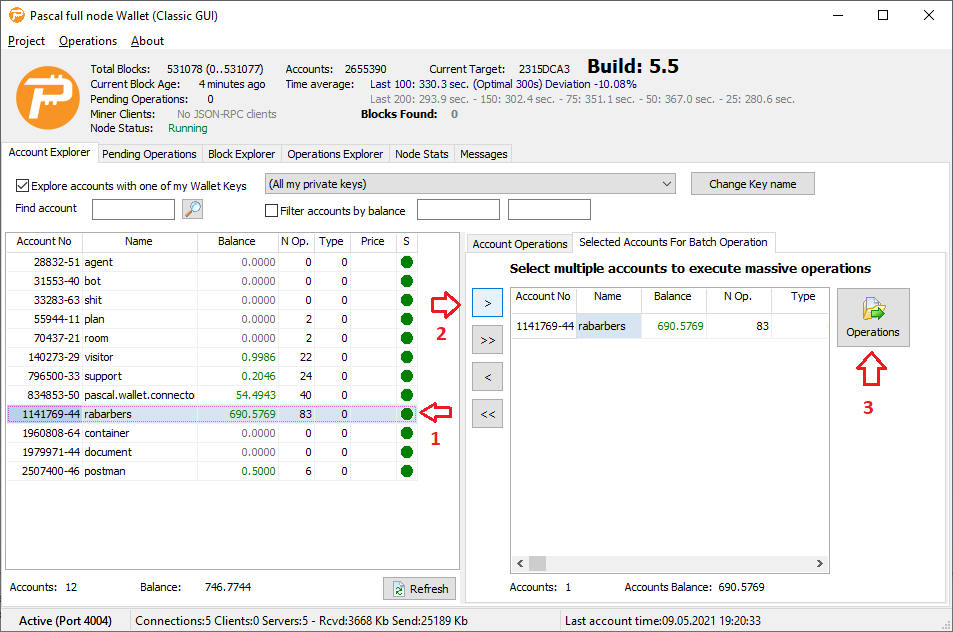
Task: Click the Operations folder icon button
Action: coord(873,317)
